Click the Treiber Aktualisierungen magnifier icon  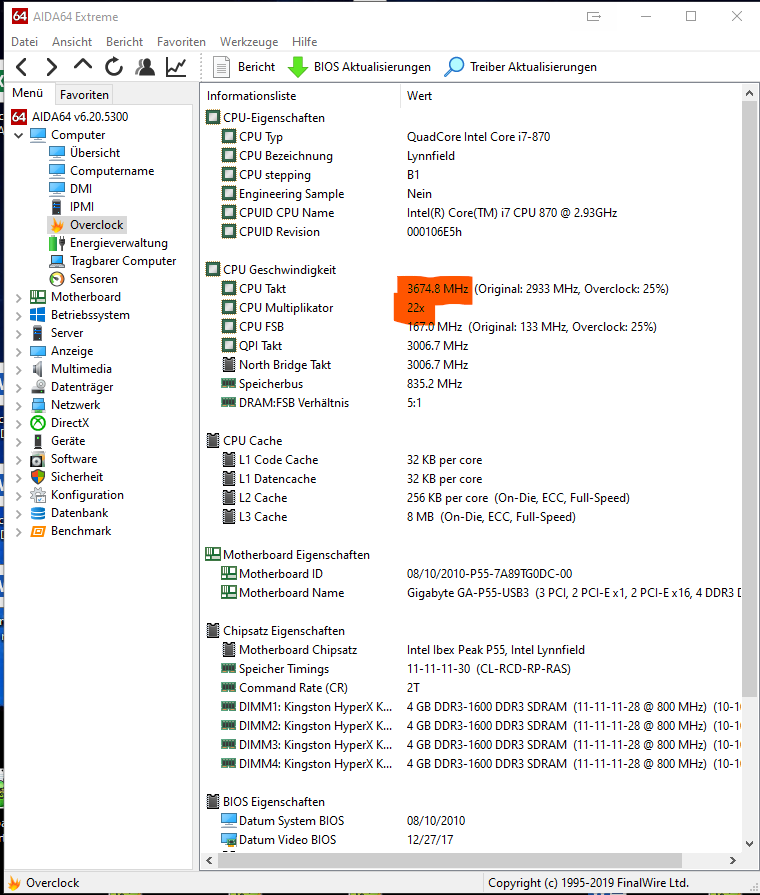pos(454,67)
